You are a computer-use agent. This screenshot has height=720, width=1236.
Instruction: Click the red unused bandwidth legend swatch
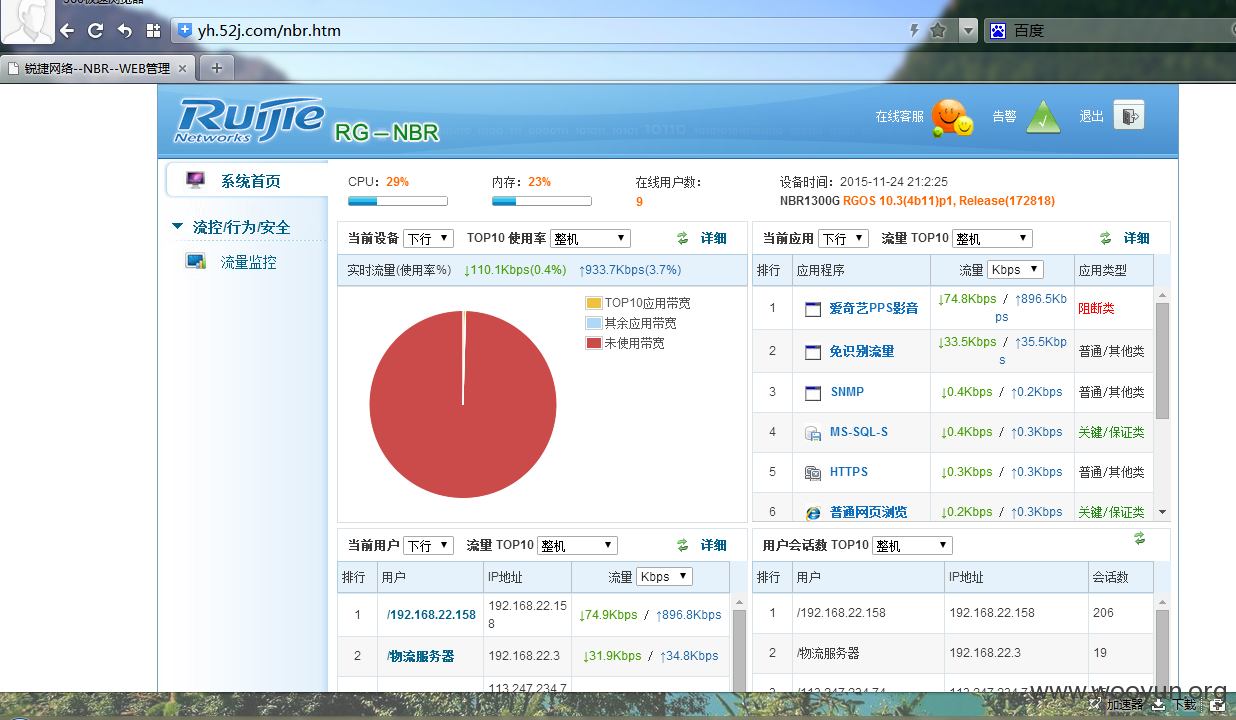[594, 343]
